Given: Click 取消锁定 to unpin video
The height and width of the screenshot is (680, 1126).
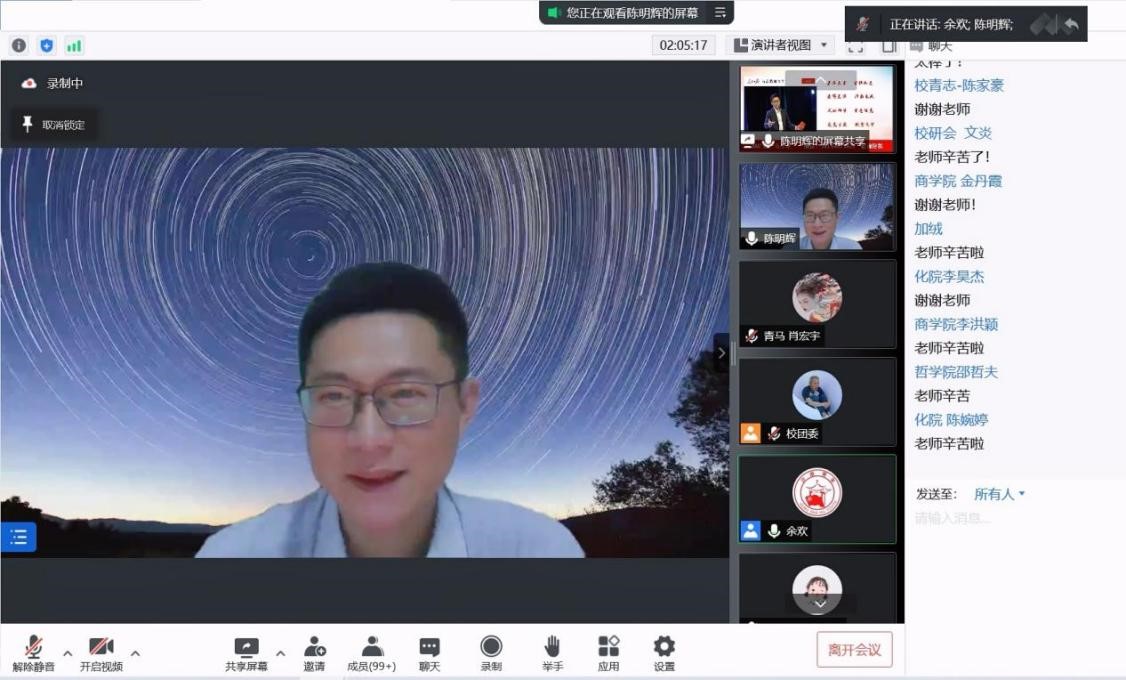Looking at the screenshot, I should click(x=55, y=125).
